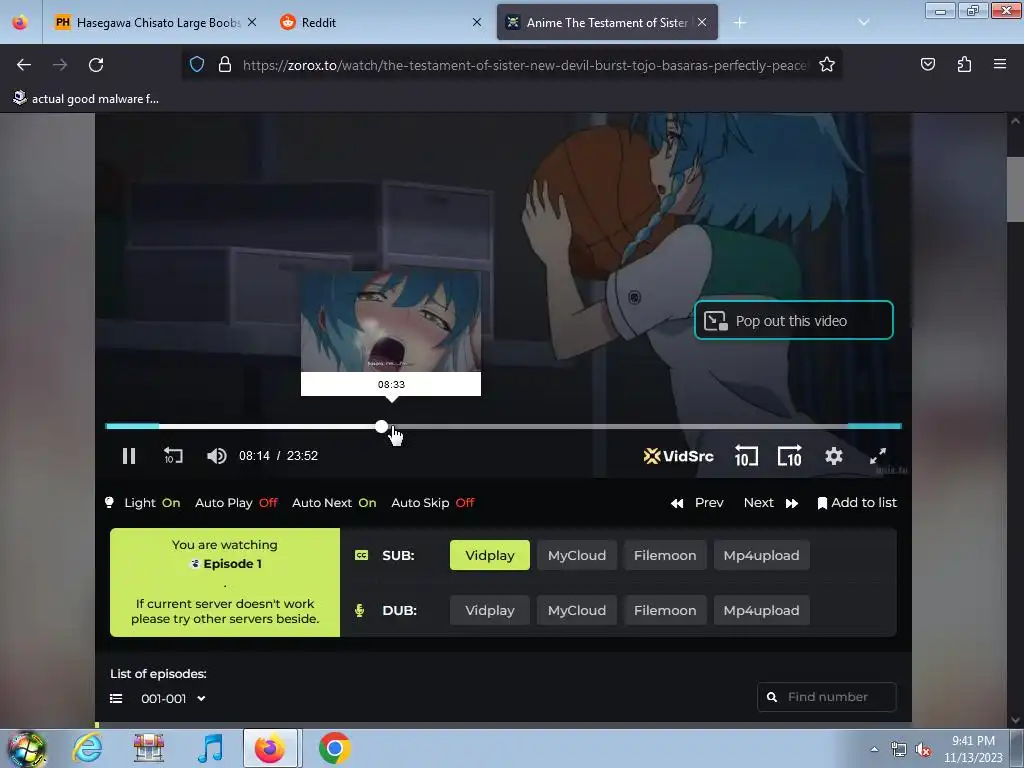1024x768 pixels.
Task: Click the seek bar playhead handle
Action: 382,426
